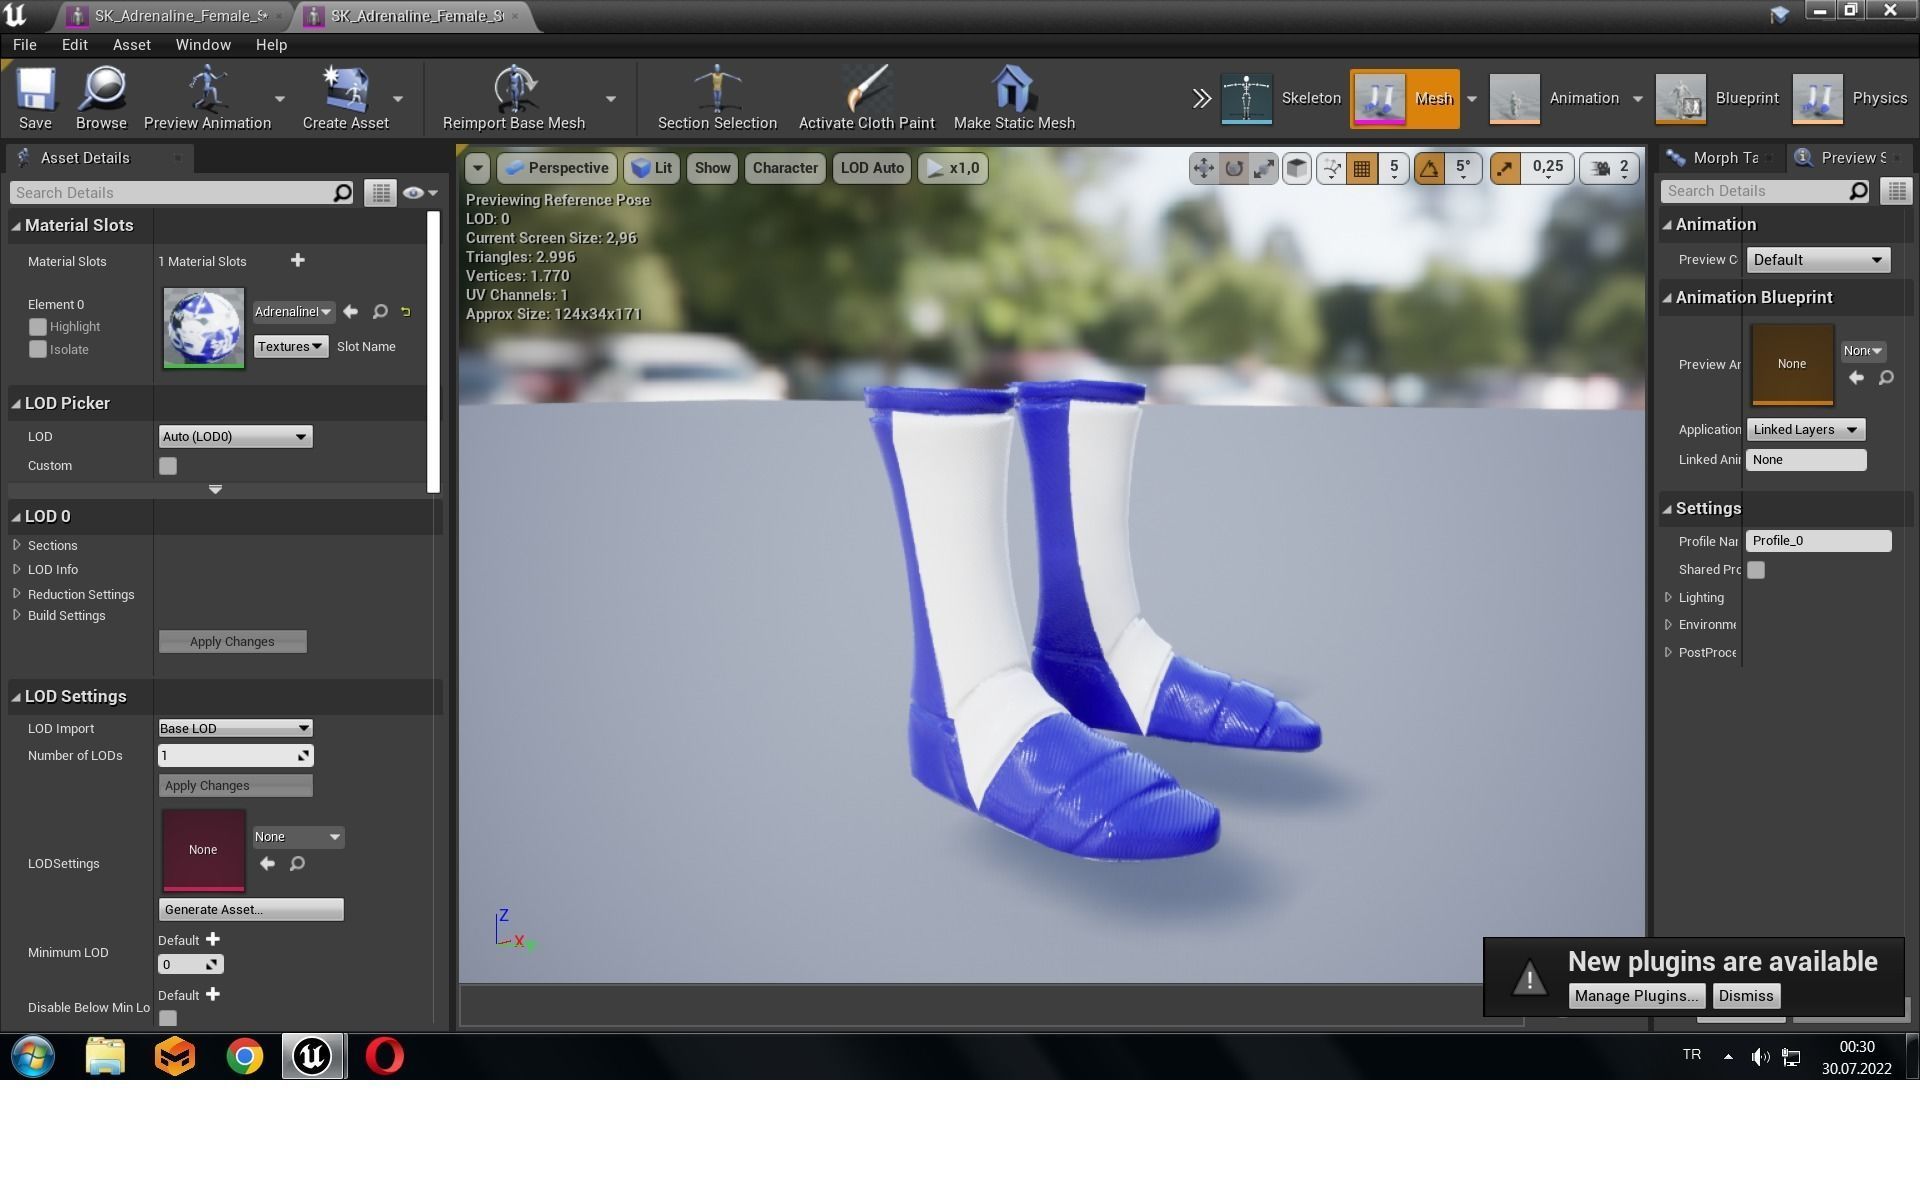Open the LOD Auto (LOD0) dropdown
This screenshot has height=1200, width=1920.
coord(235,437)
